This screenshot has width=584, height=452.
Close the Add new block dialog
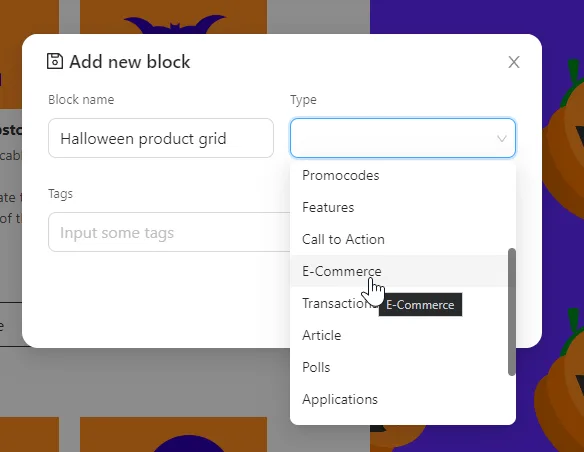(514, 62)
